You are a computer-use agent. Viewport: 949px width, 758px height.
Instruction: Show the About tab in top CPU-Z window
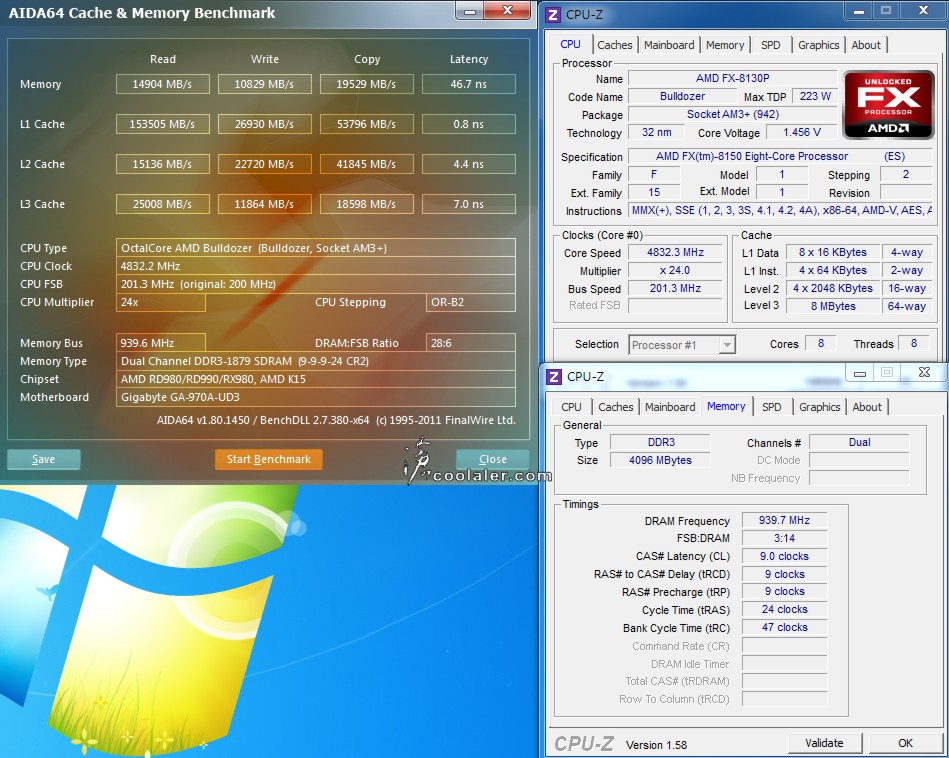[x=866, y=45]
